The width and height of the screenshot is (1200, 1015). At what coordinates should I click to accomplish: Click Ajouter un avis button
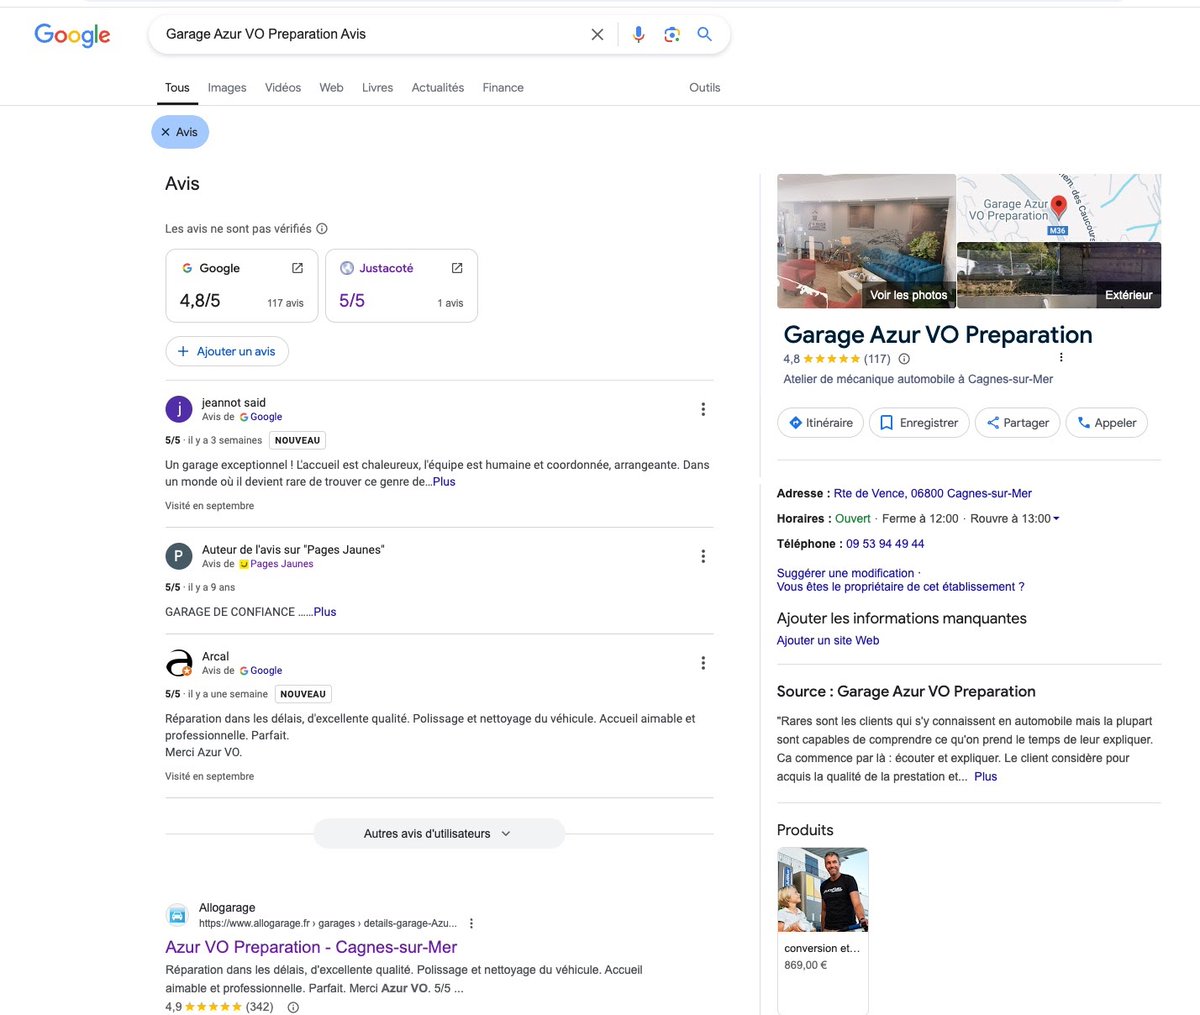point(227,351)
